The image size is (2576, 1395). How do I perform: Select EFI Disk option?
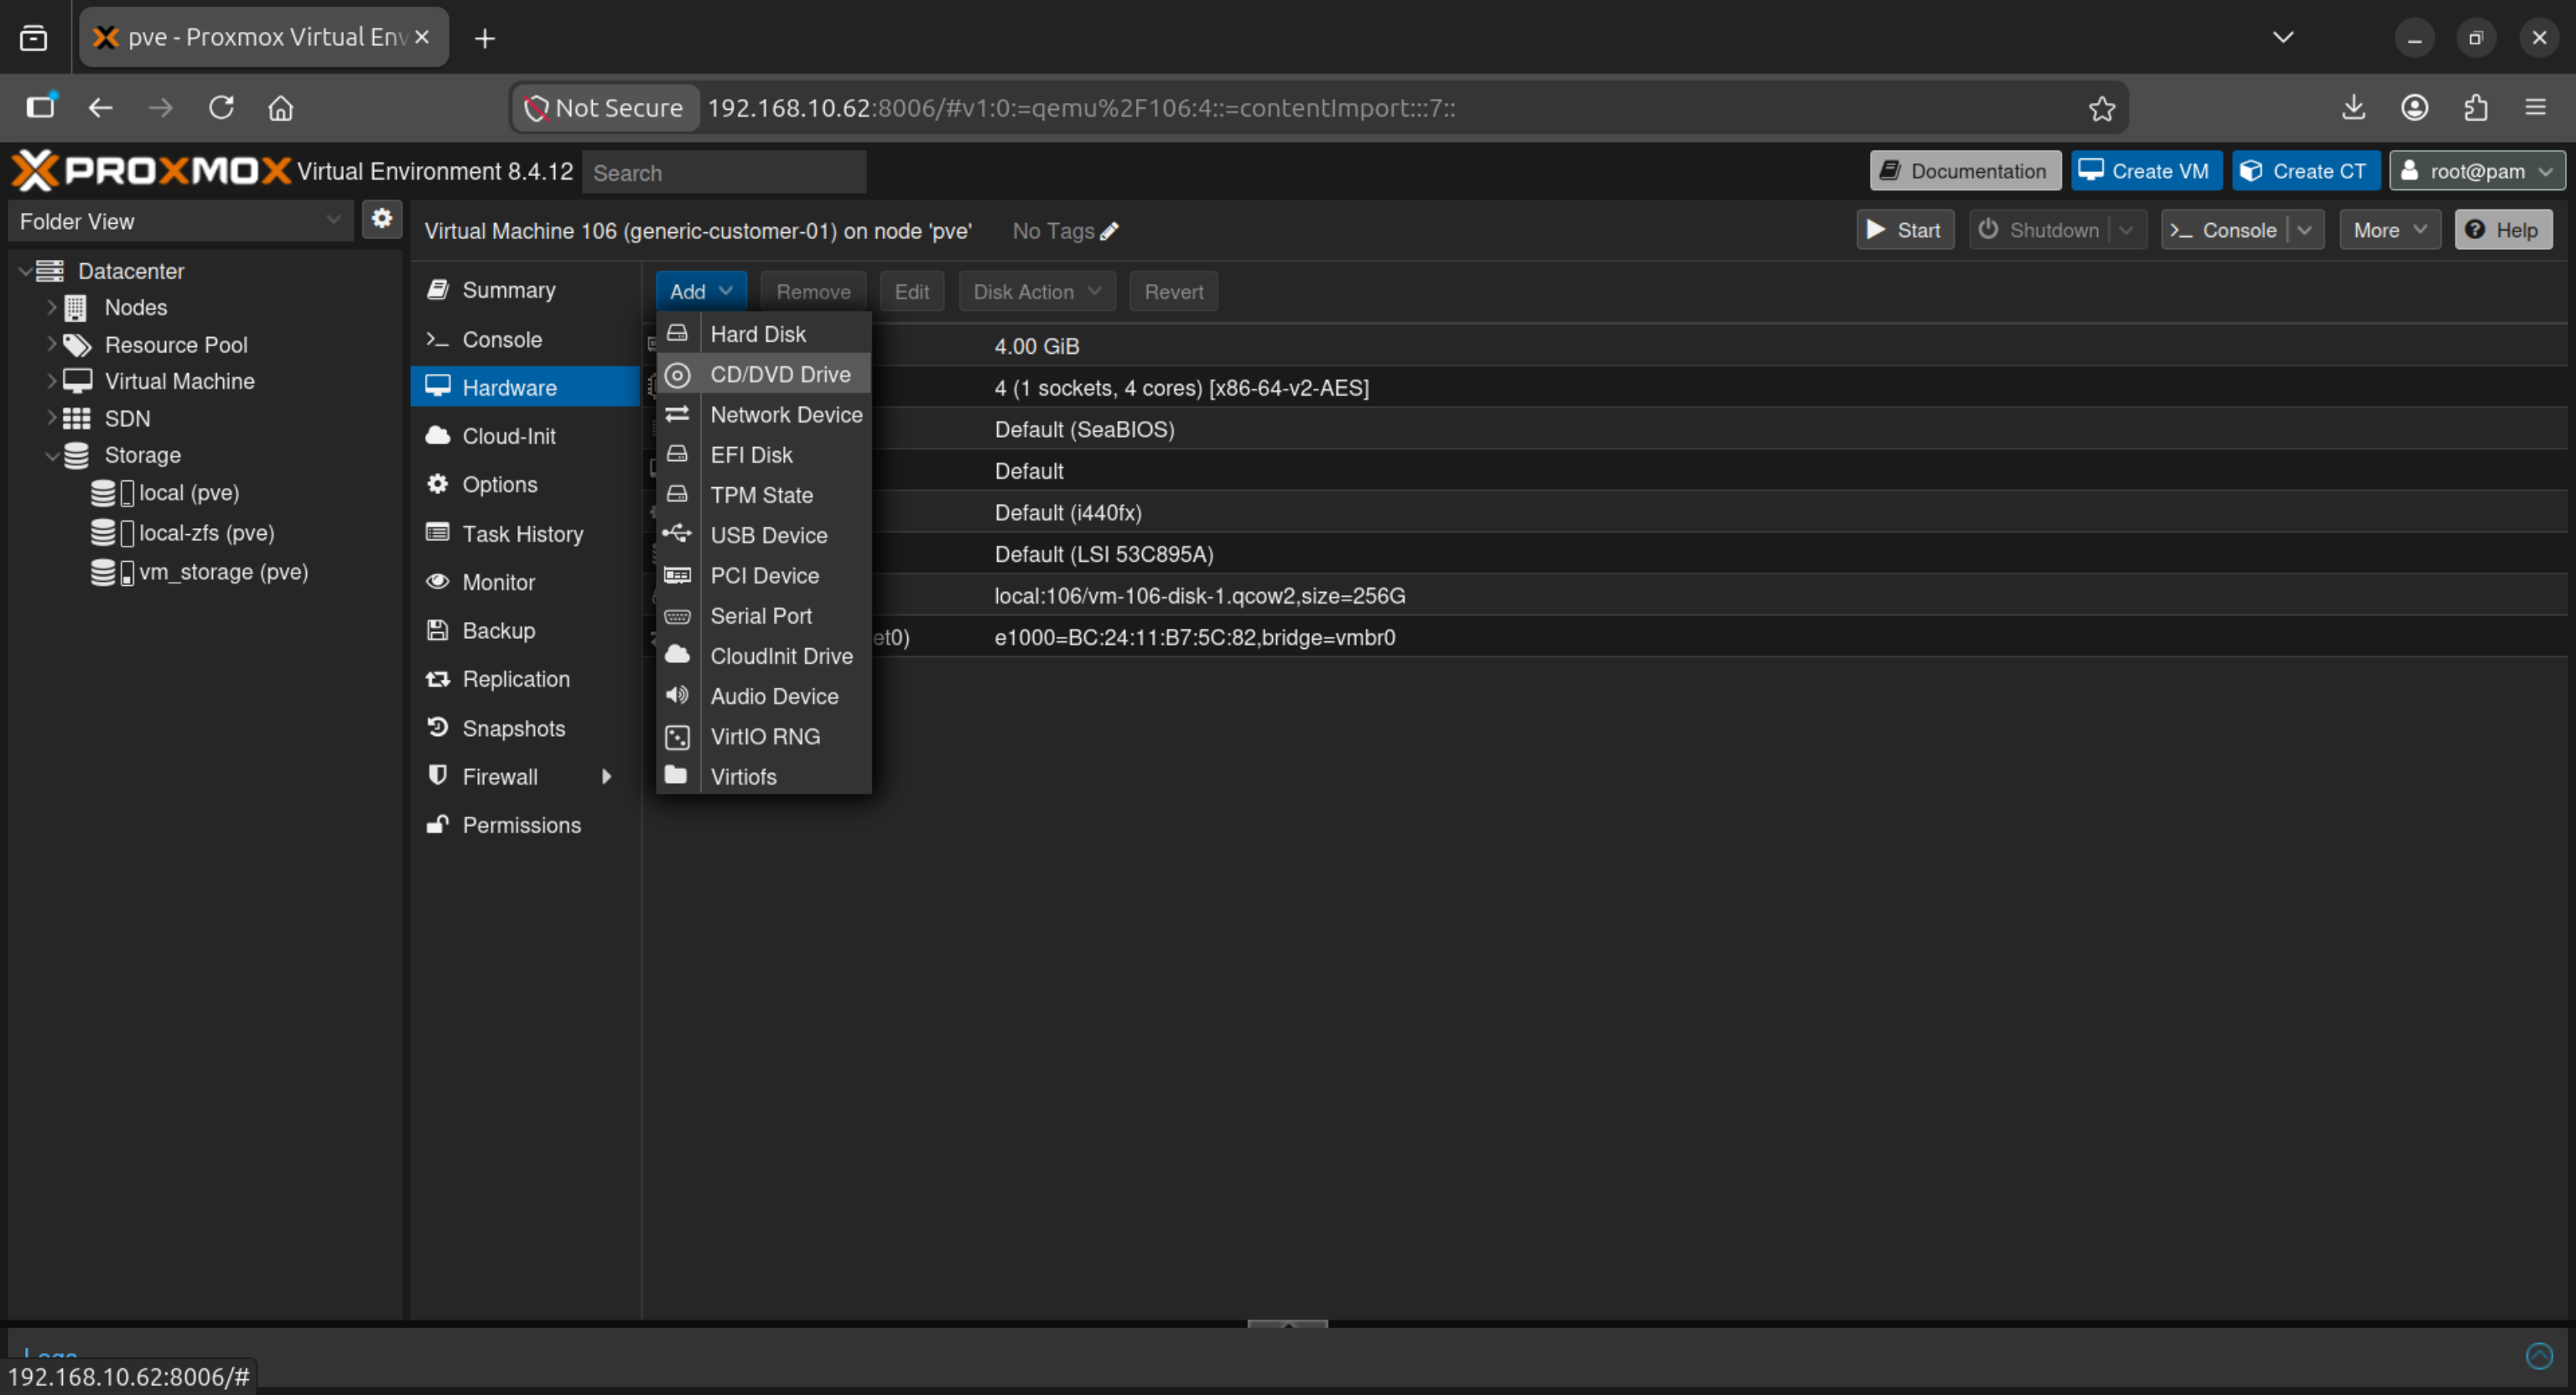pos(763,455)
